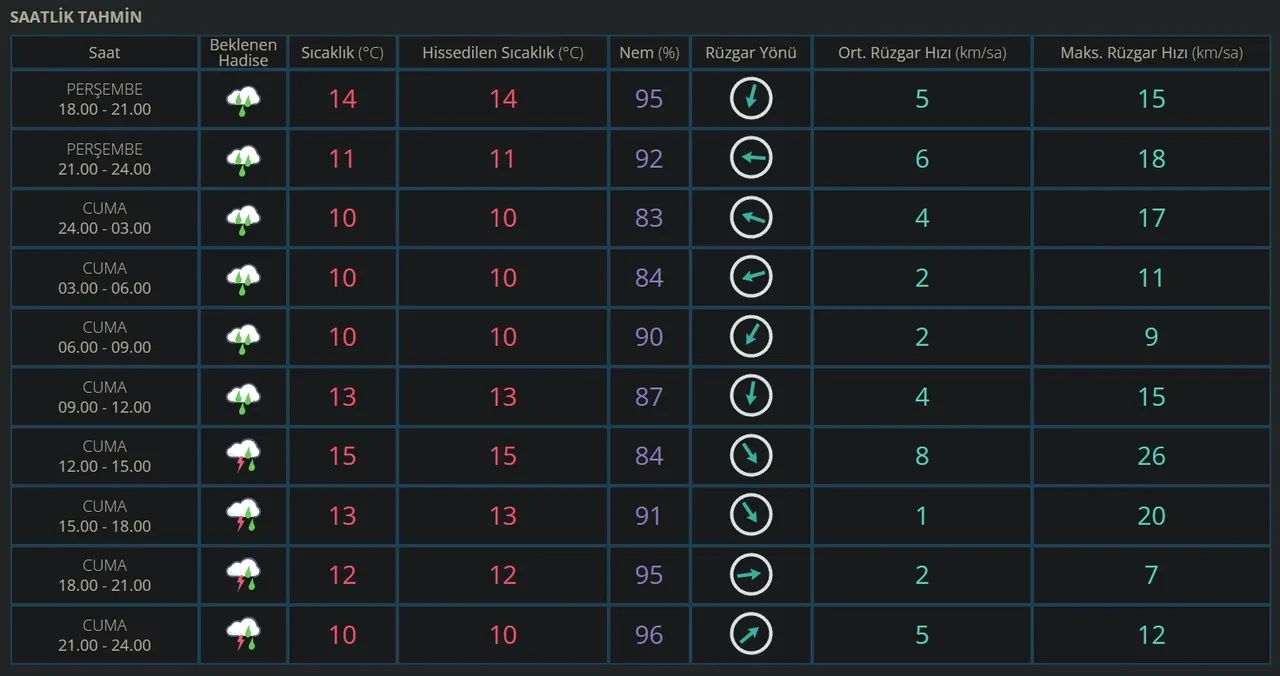The image size is (1280, 676).
Task: Click the wind direction arrow for Cuma 09.00 - 12.00
Action: coord(751,396)
